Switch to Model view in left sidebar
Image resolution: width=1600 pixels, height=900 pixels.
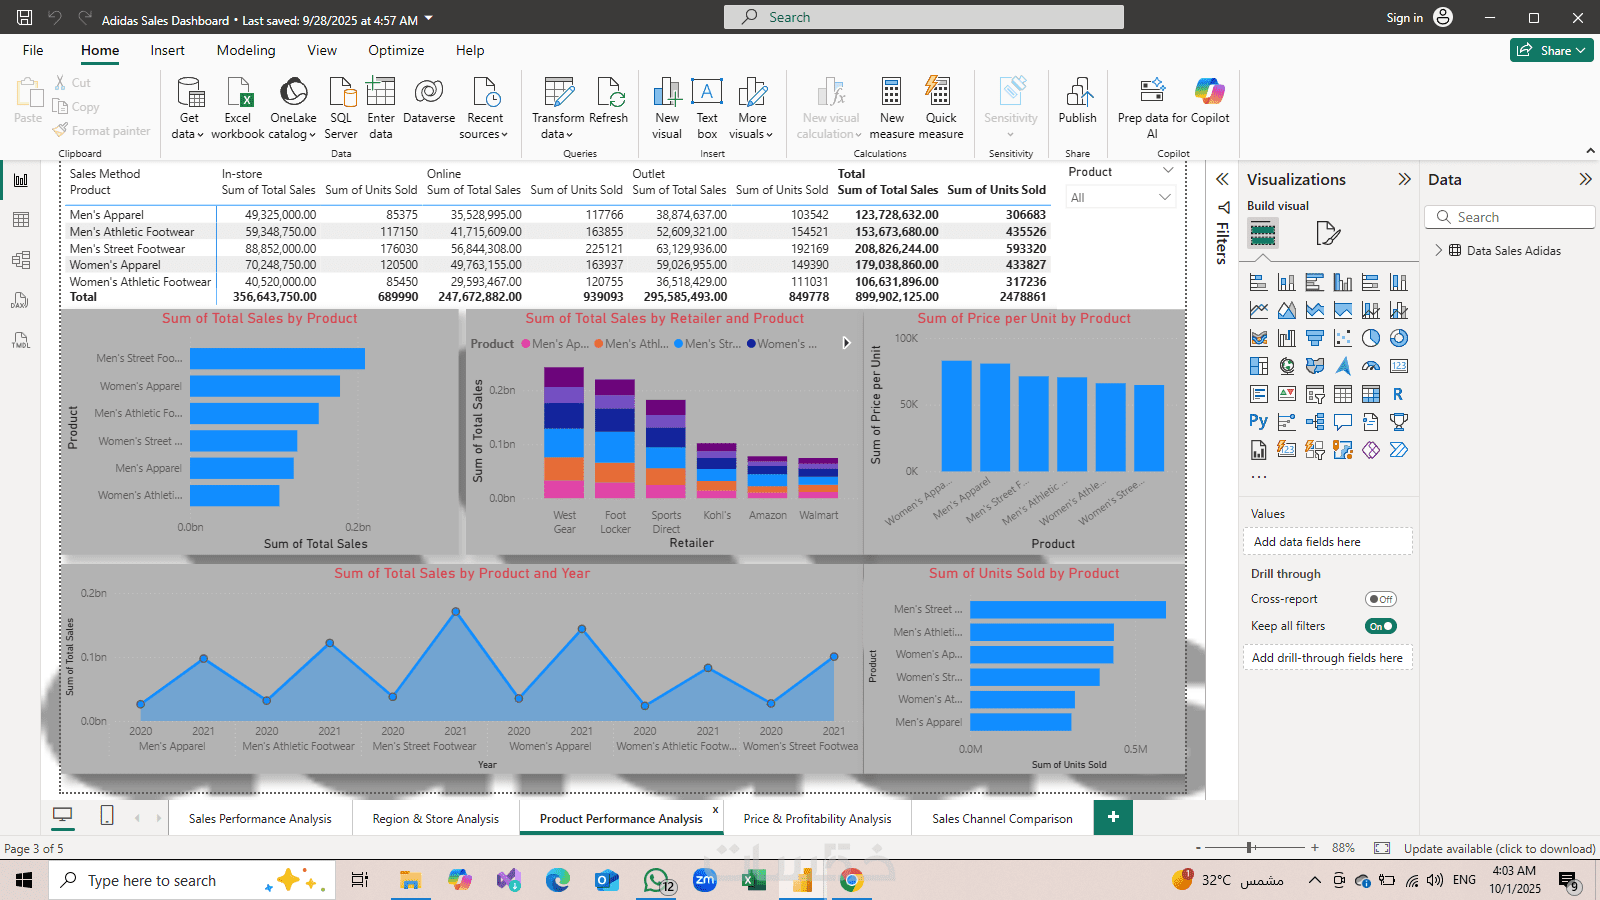21,260
